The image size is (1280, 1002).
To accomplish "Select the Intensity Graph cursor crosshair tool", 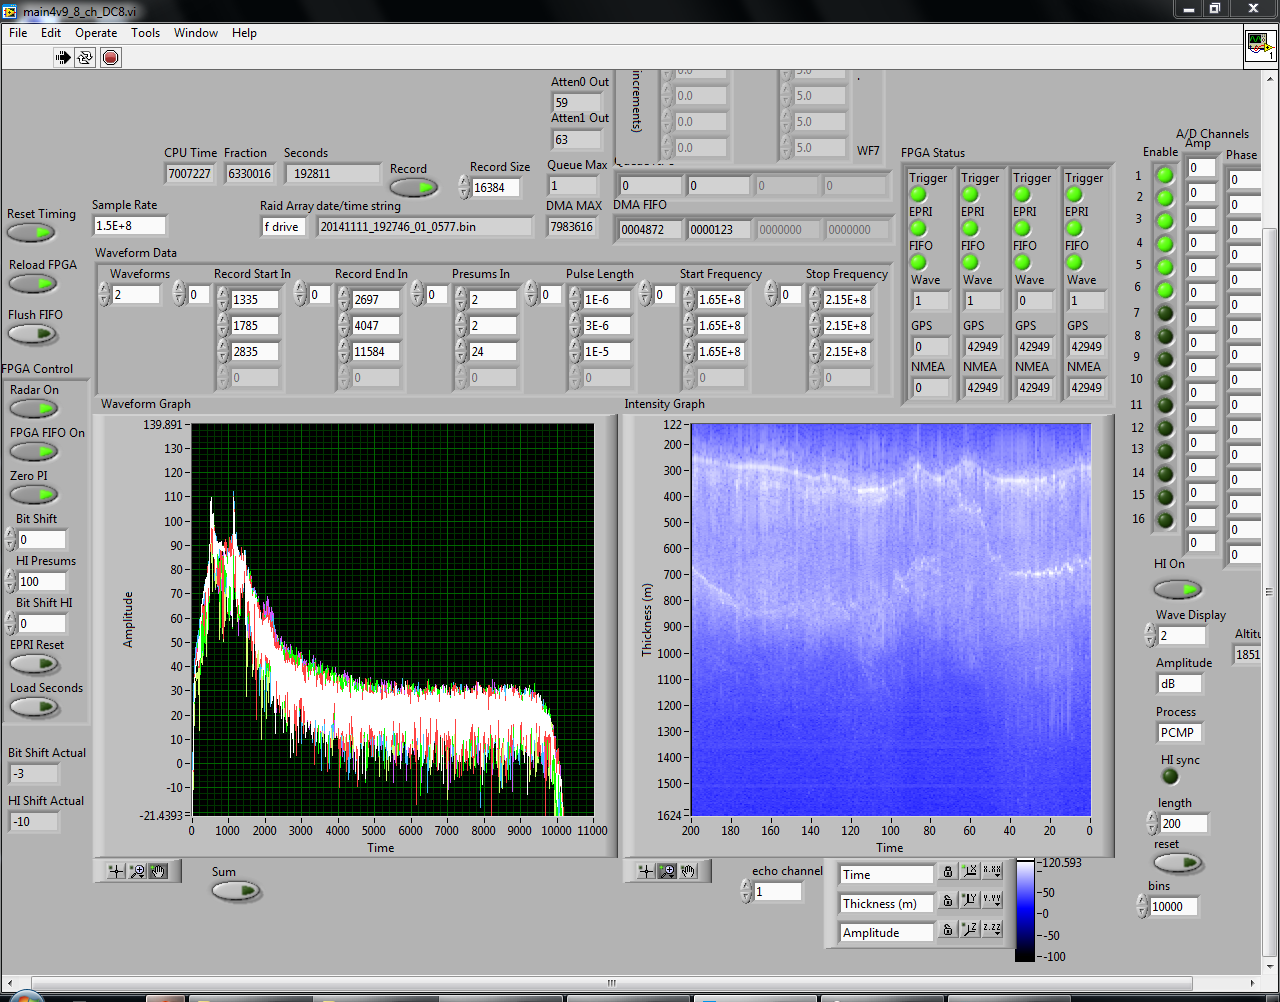I will (x=646, y=871).
